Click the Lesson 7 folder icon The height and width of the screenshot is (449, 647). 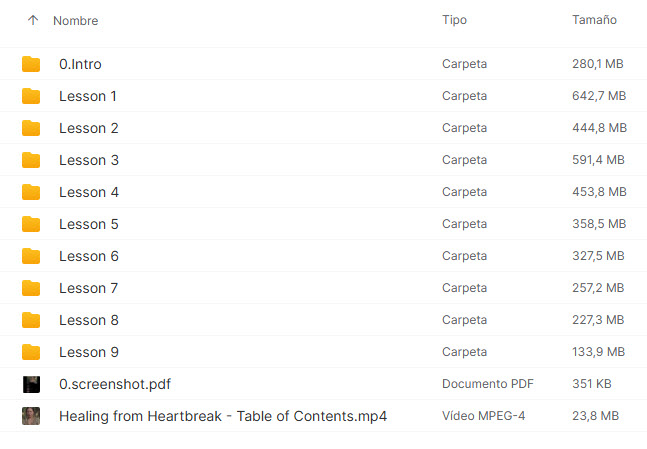coord(31,288)
